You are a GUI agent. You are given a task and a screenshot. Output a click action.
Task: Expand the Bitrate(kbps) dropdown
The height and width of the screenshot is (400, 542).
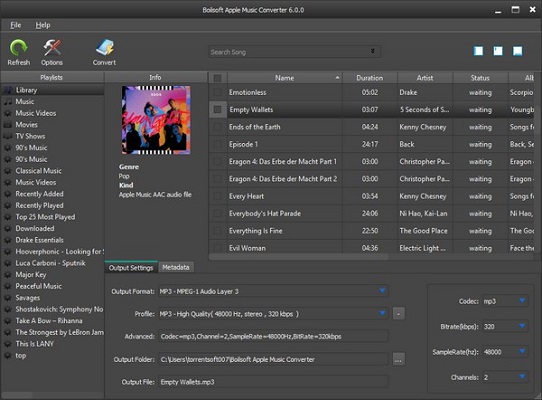click(x=522, y=326)
